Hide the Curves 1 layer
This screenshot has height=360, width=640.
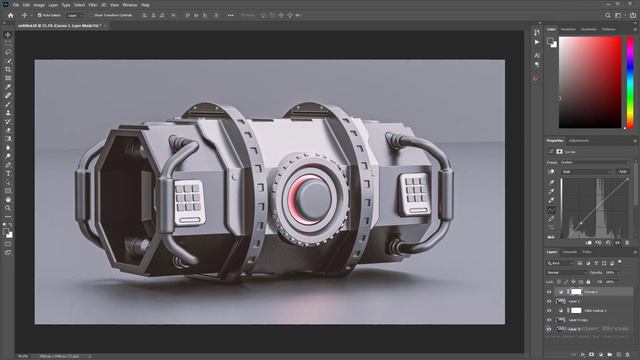(x=549, y=292)
